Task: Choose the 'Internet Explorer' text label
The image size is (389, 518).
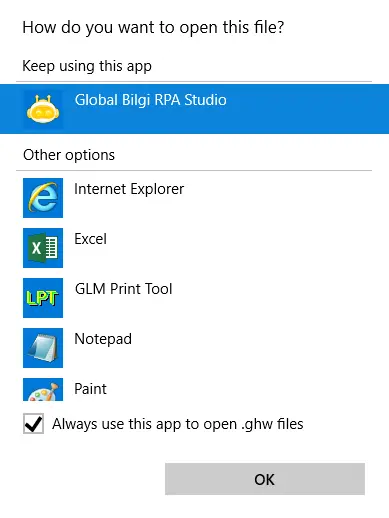Action: (129, 189)
